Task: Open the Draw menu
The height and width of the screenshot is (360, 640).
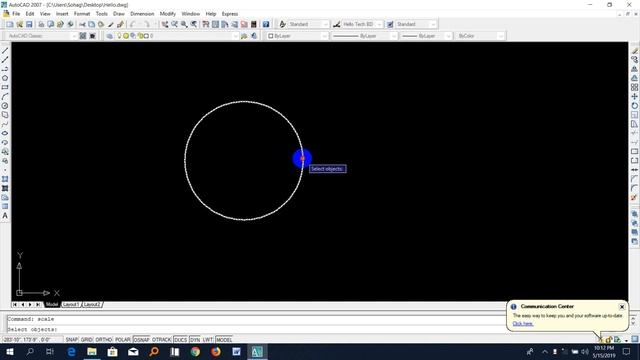Action: click(119, 14)
